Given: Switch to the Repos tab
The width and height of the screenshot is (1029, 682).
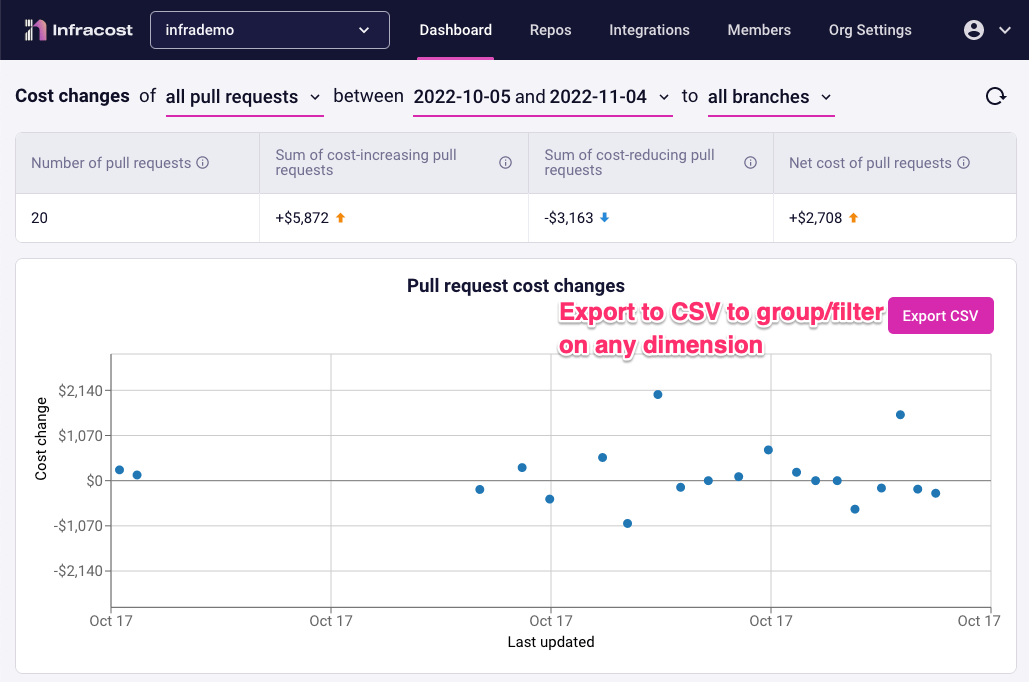Looking at the screenshot, I should coord(550,29).
